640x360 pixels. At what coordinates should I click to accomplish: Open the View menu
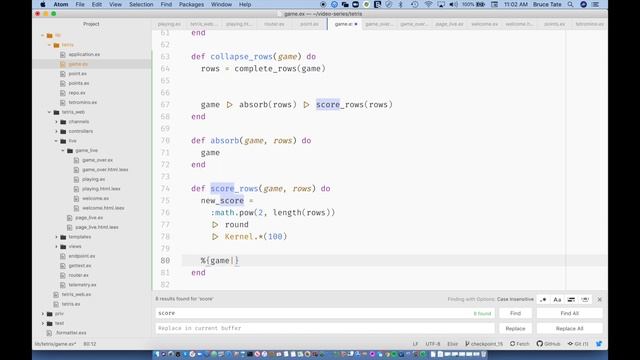click(116, 4)
